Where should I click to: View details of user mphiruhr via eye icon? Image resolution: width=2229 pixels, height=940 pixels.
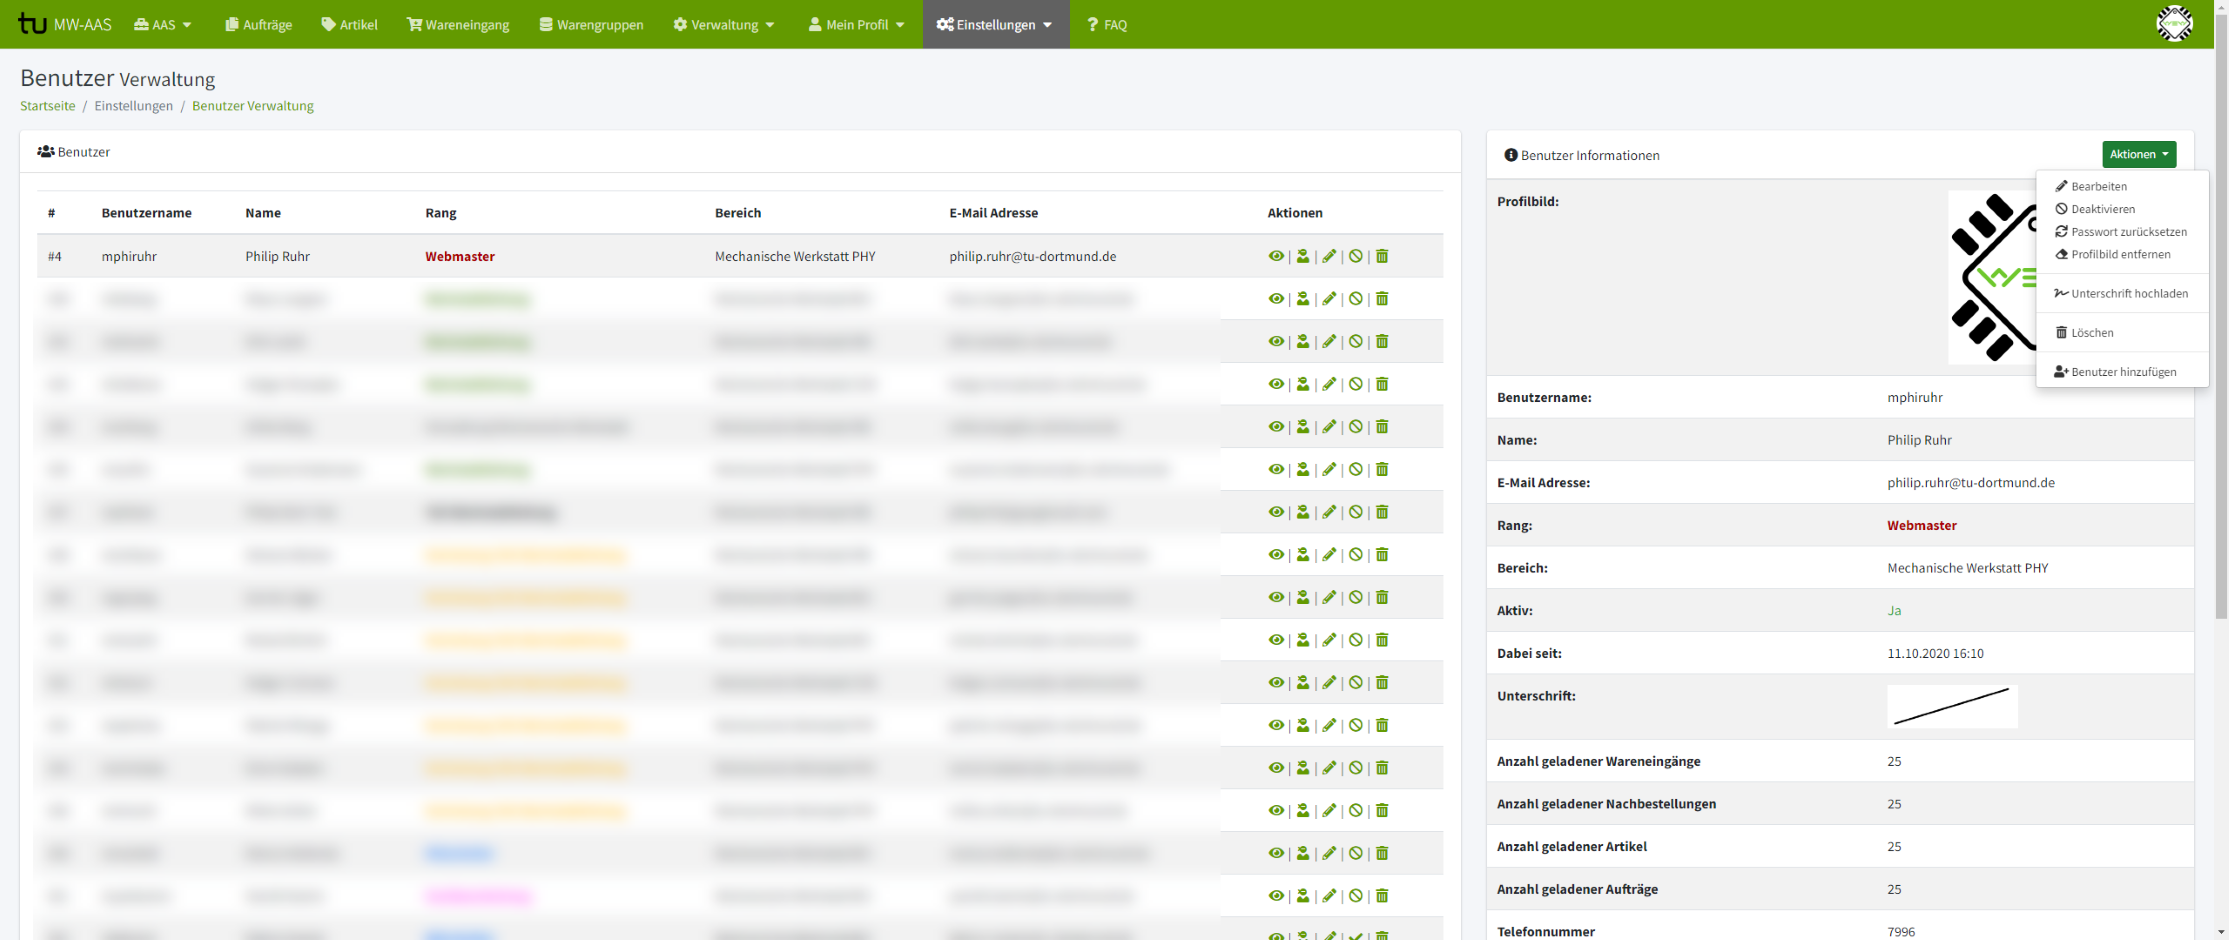[x=1276, y=256]
